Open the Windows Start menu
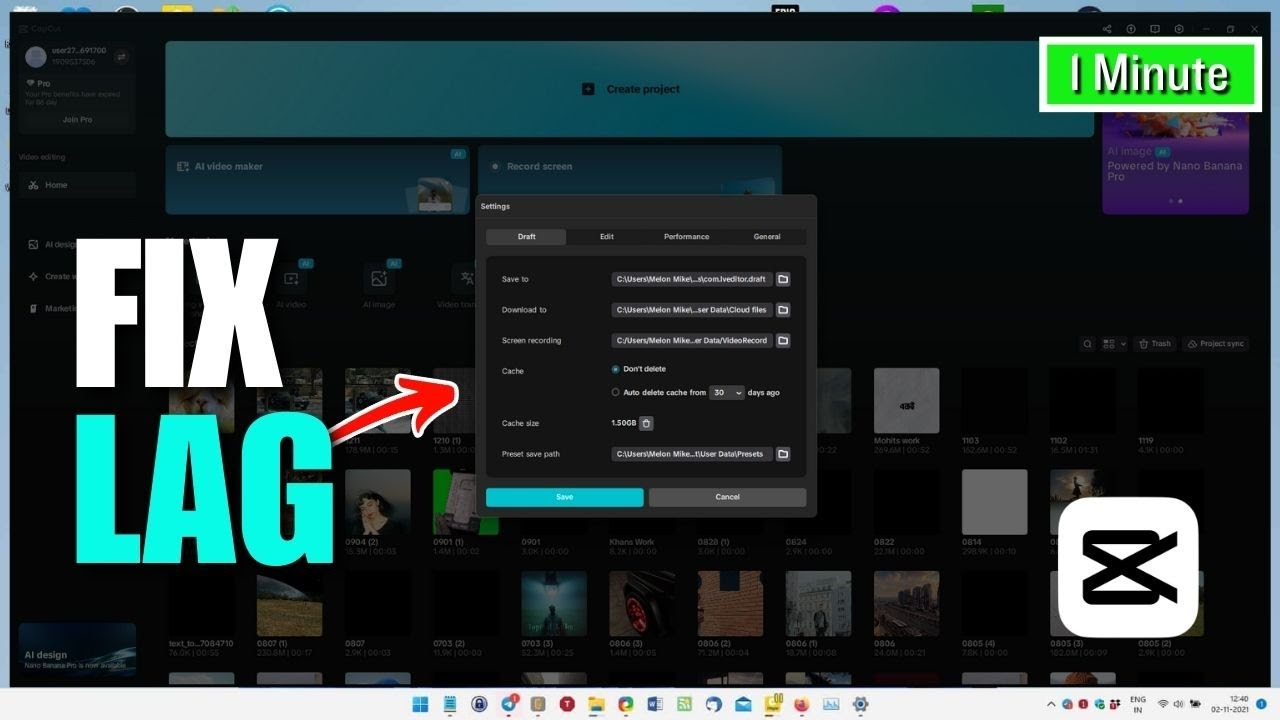Image resolution: width=1280 pixels, height=720 pixels. click(420, 704)
